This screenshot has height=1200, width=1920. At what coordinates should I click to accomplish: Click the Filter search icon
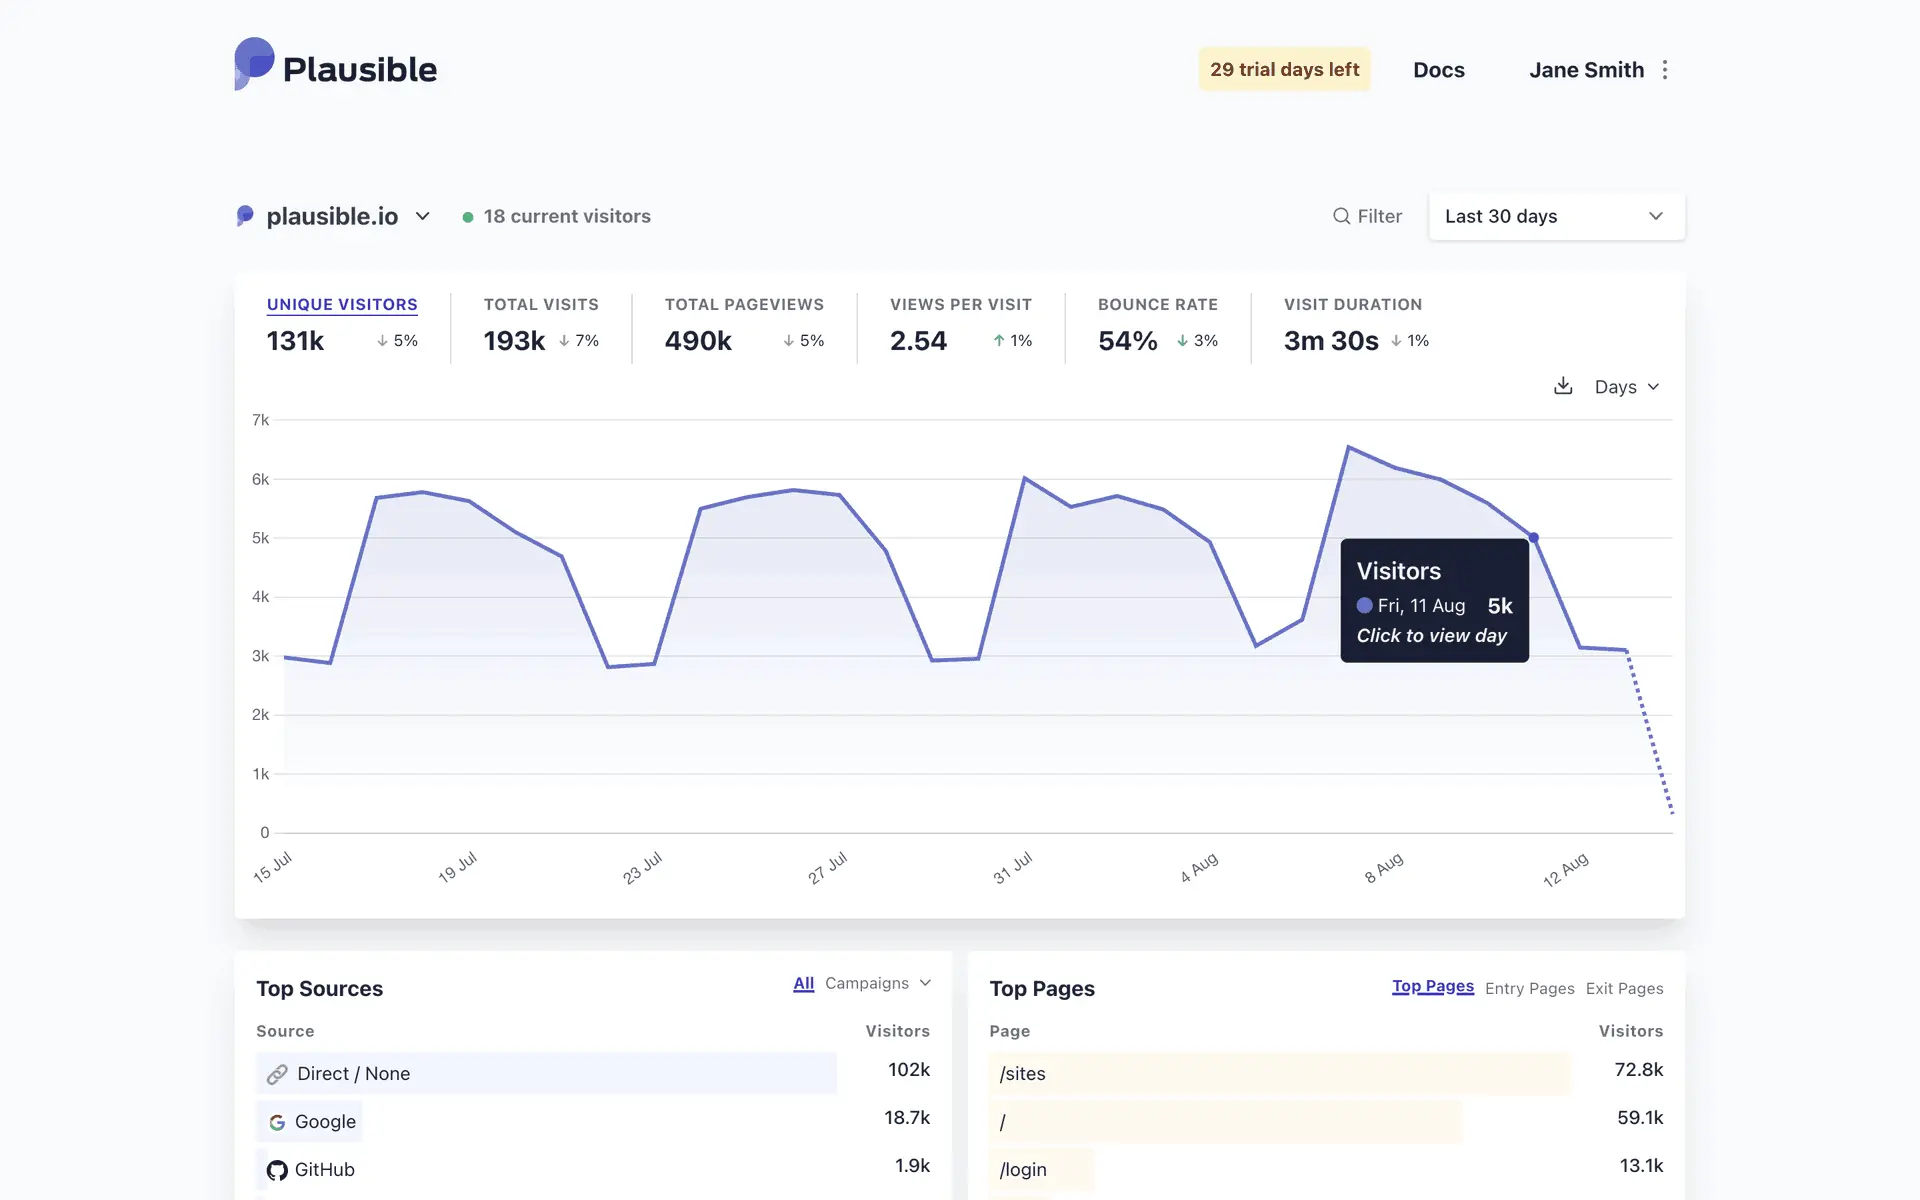tap(1341, 216)
